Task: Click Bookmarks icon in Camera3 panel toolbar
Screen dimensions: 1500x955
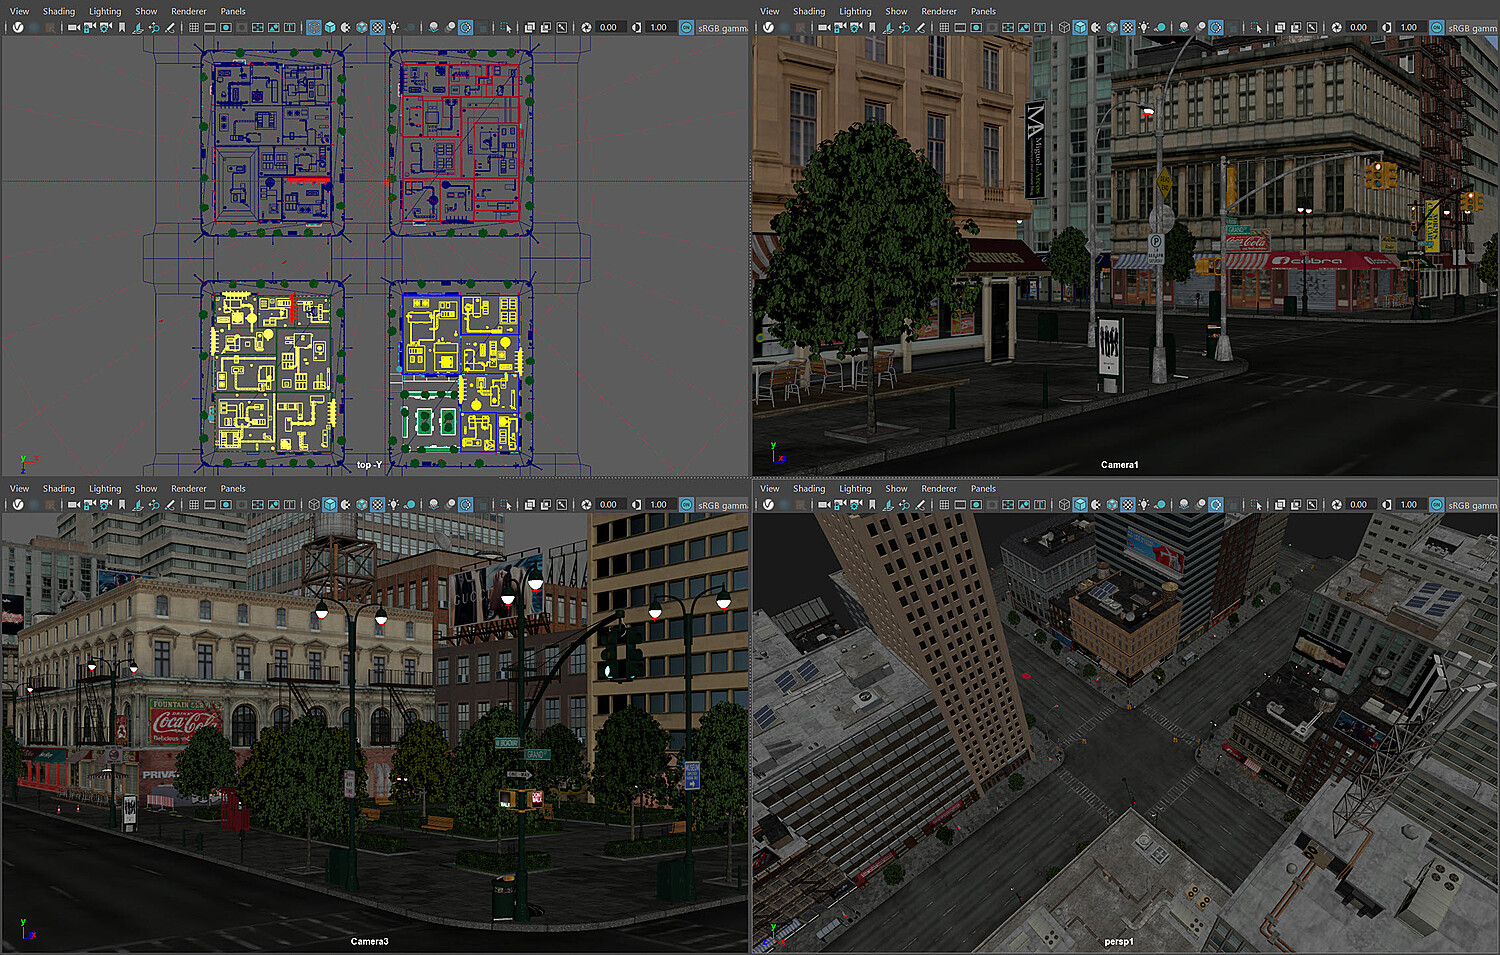Action: tap(122, 505)
